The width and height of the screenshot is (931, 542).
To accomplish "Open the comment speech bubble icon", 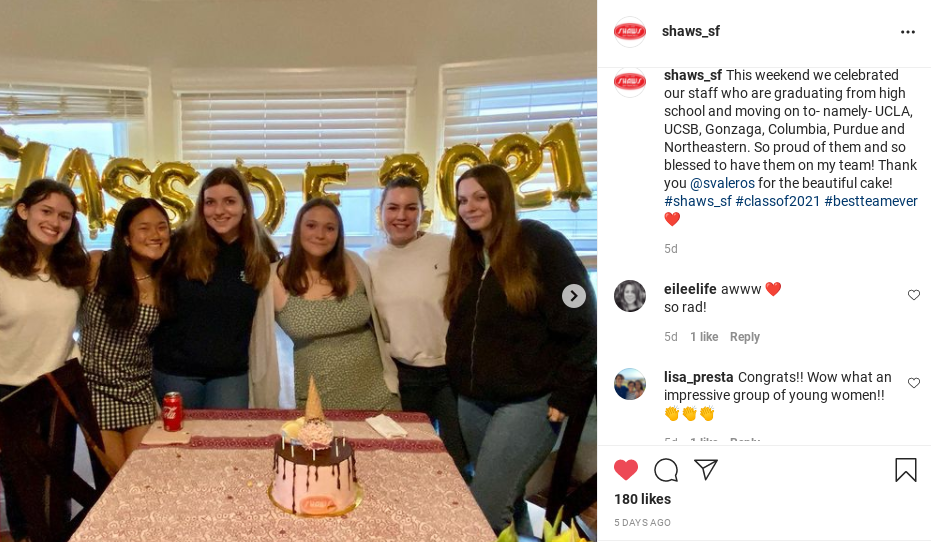I will click(x=666, y=470).
